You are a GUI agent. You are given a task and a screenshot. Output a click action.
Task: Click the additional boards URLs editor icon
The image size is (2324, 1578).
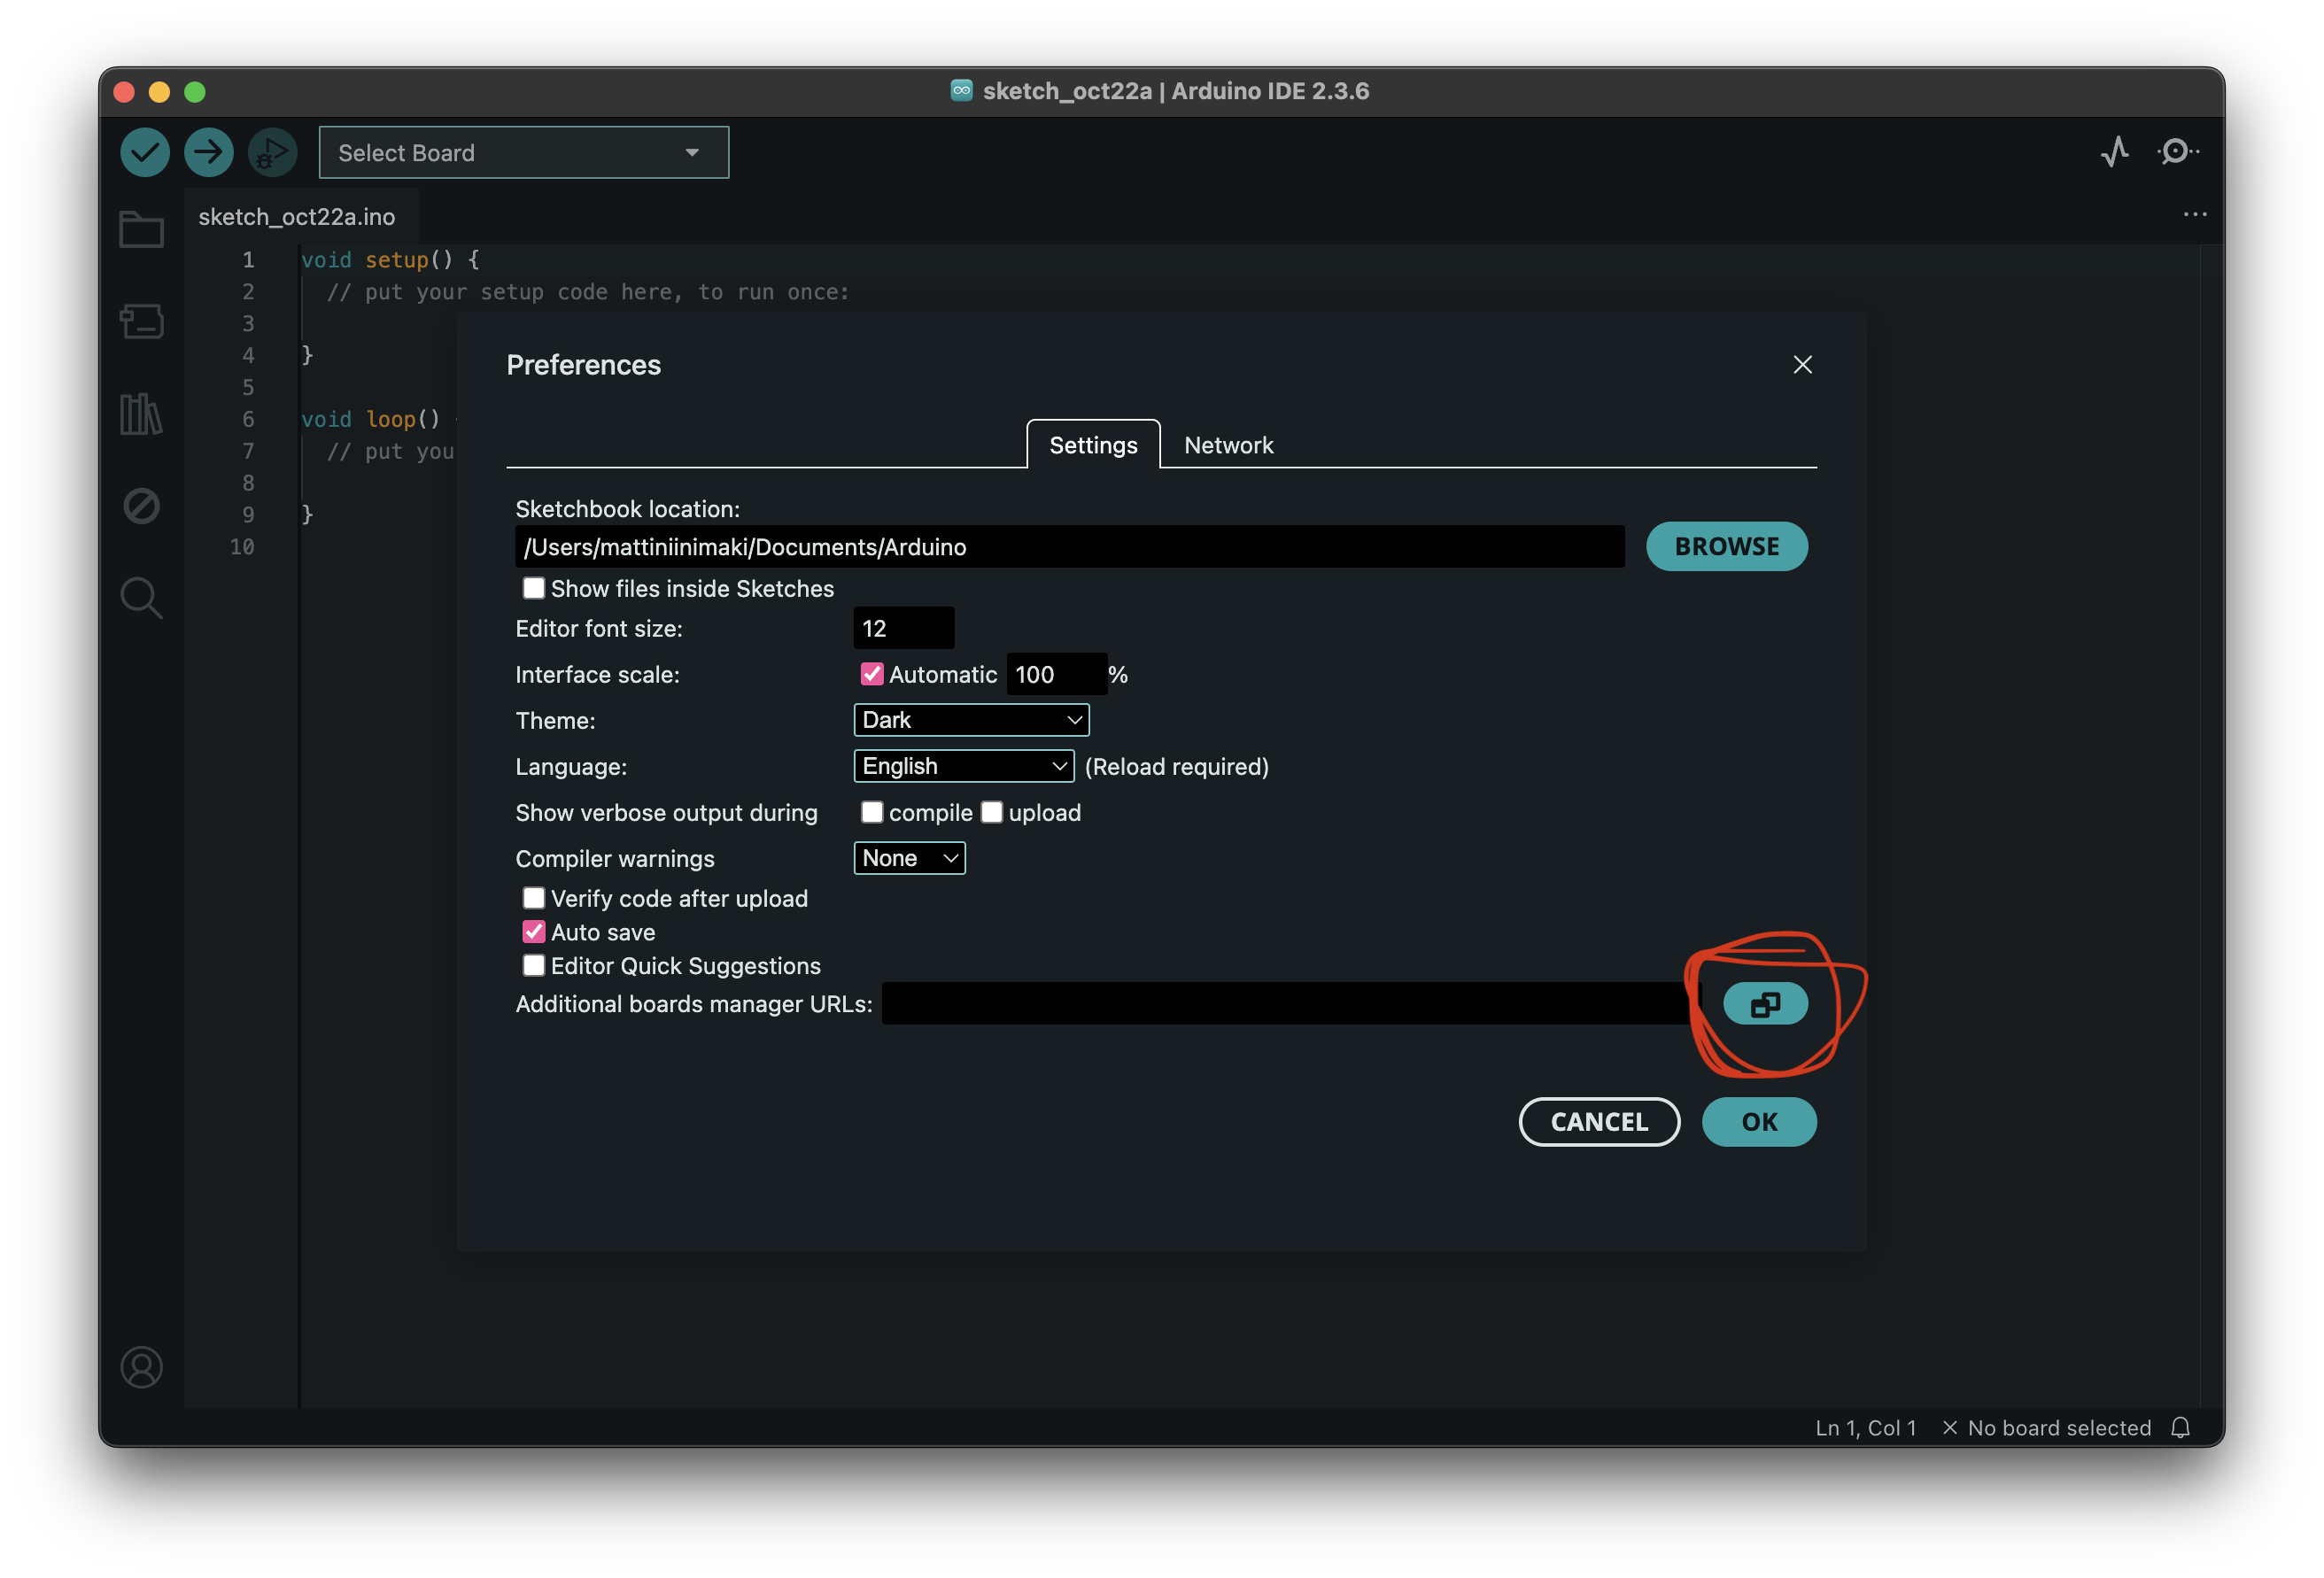(1765, 1004)
